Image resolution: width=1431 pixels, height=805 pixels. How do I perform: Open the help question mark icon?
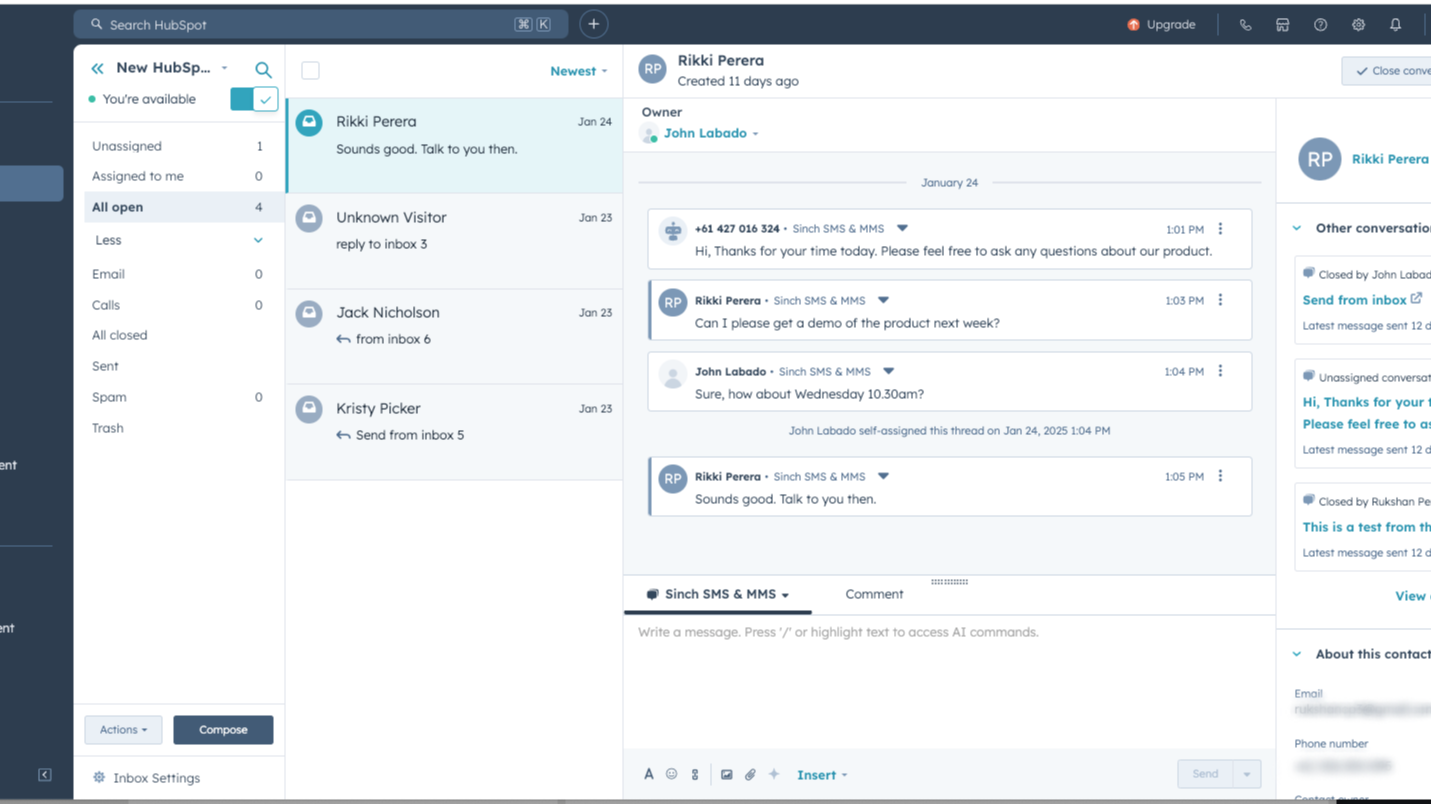pos(1320,25)
